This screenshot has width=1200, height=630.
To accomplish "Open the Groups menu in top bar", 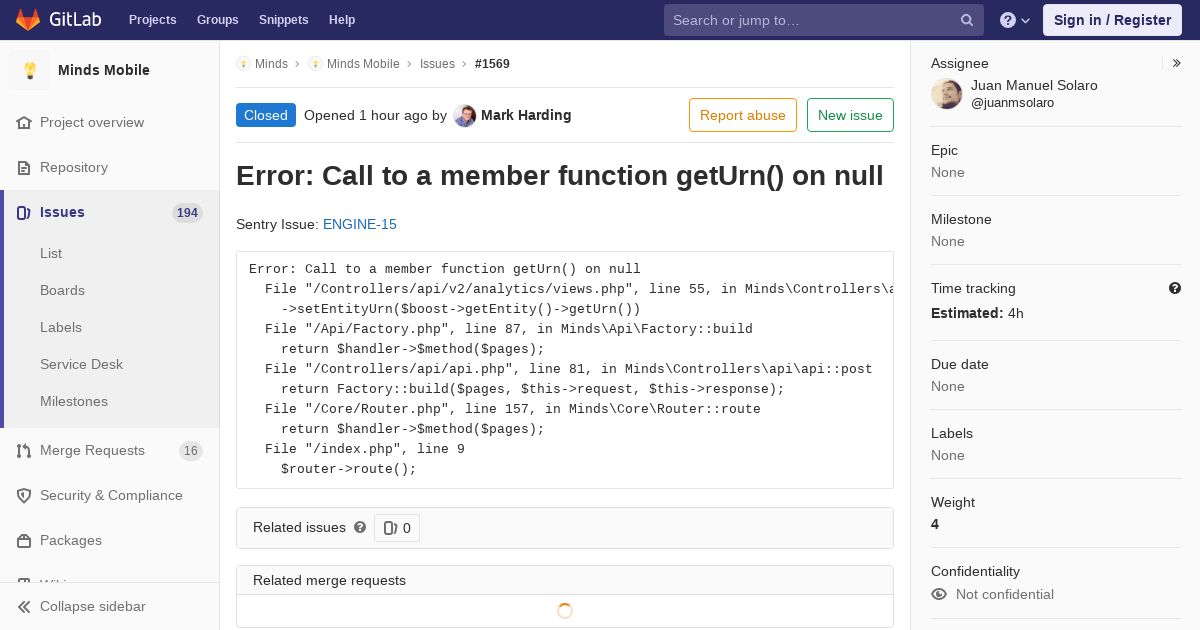I will tap(217, 20).
